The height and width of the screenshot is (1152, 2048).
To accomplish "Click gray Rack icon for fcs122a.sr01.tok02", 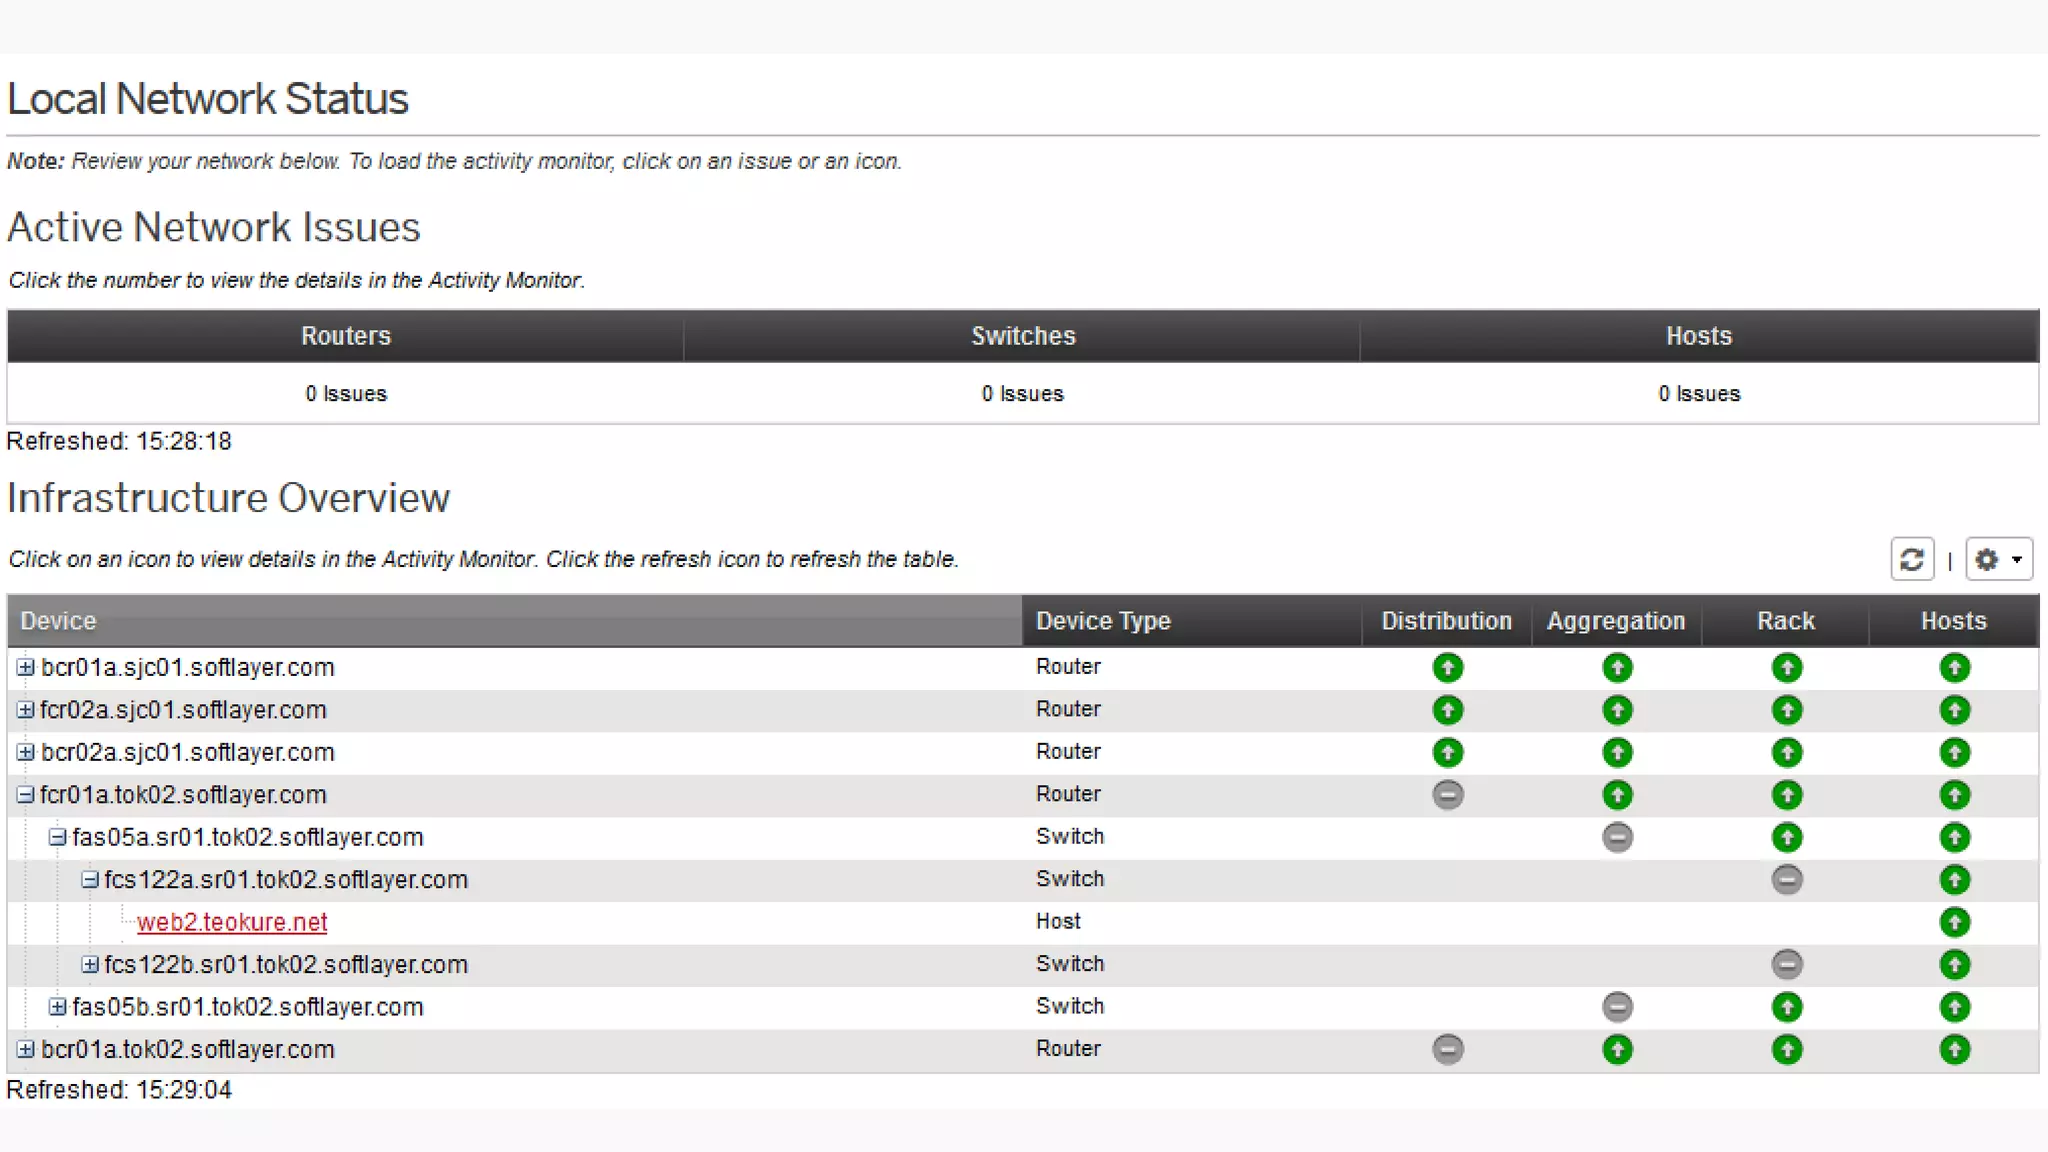I will 1787,880.
